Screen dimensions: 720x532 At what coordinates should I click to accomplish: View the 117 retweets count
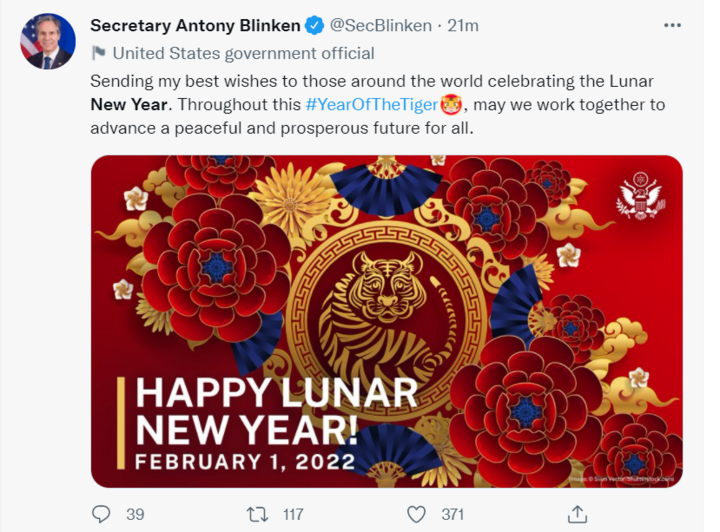[x=293, y=515]
